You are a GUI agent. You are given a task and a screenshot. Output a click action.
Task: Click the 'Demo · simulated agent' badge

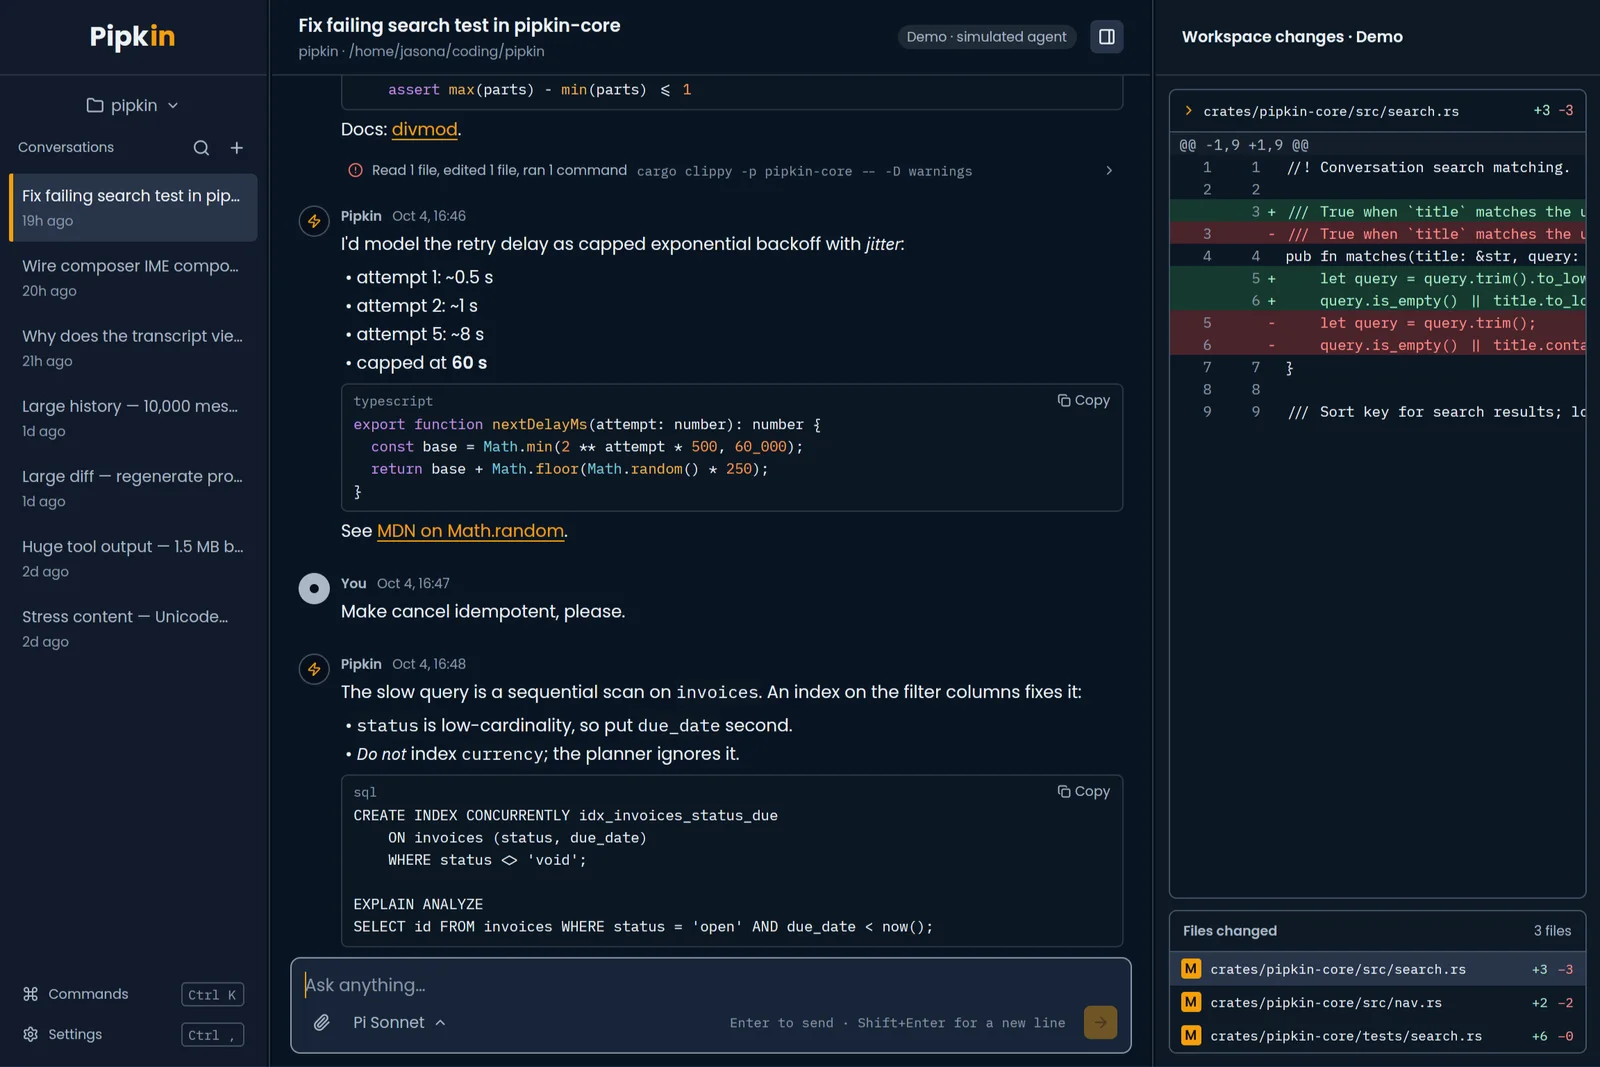(986, 37)
